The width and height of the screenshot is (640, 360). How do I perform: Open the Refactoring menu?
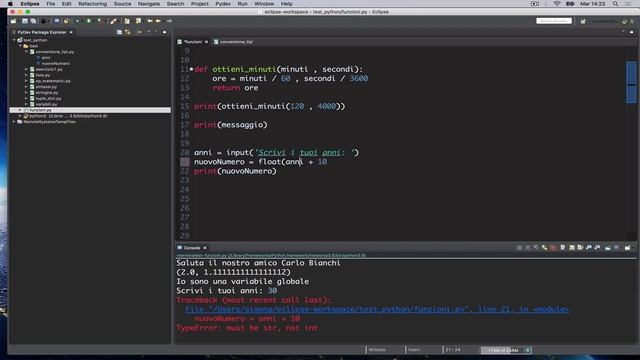92,4
